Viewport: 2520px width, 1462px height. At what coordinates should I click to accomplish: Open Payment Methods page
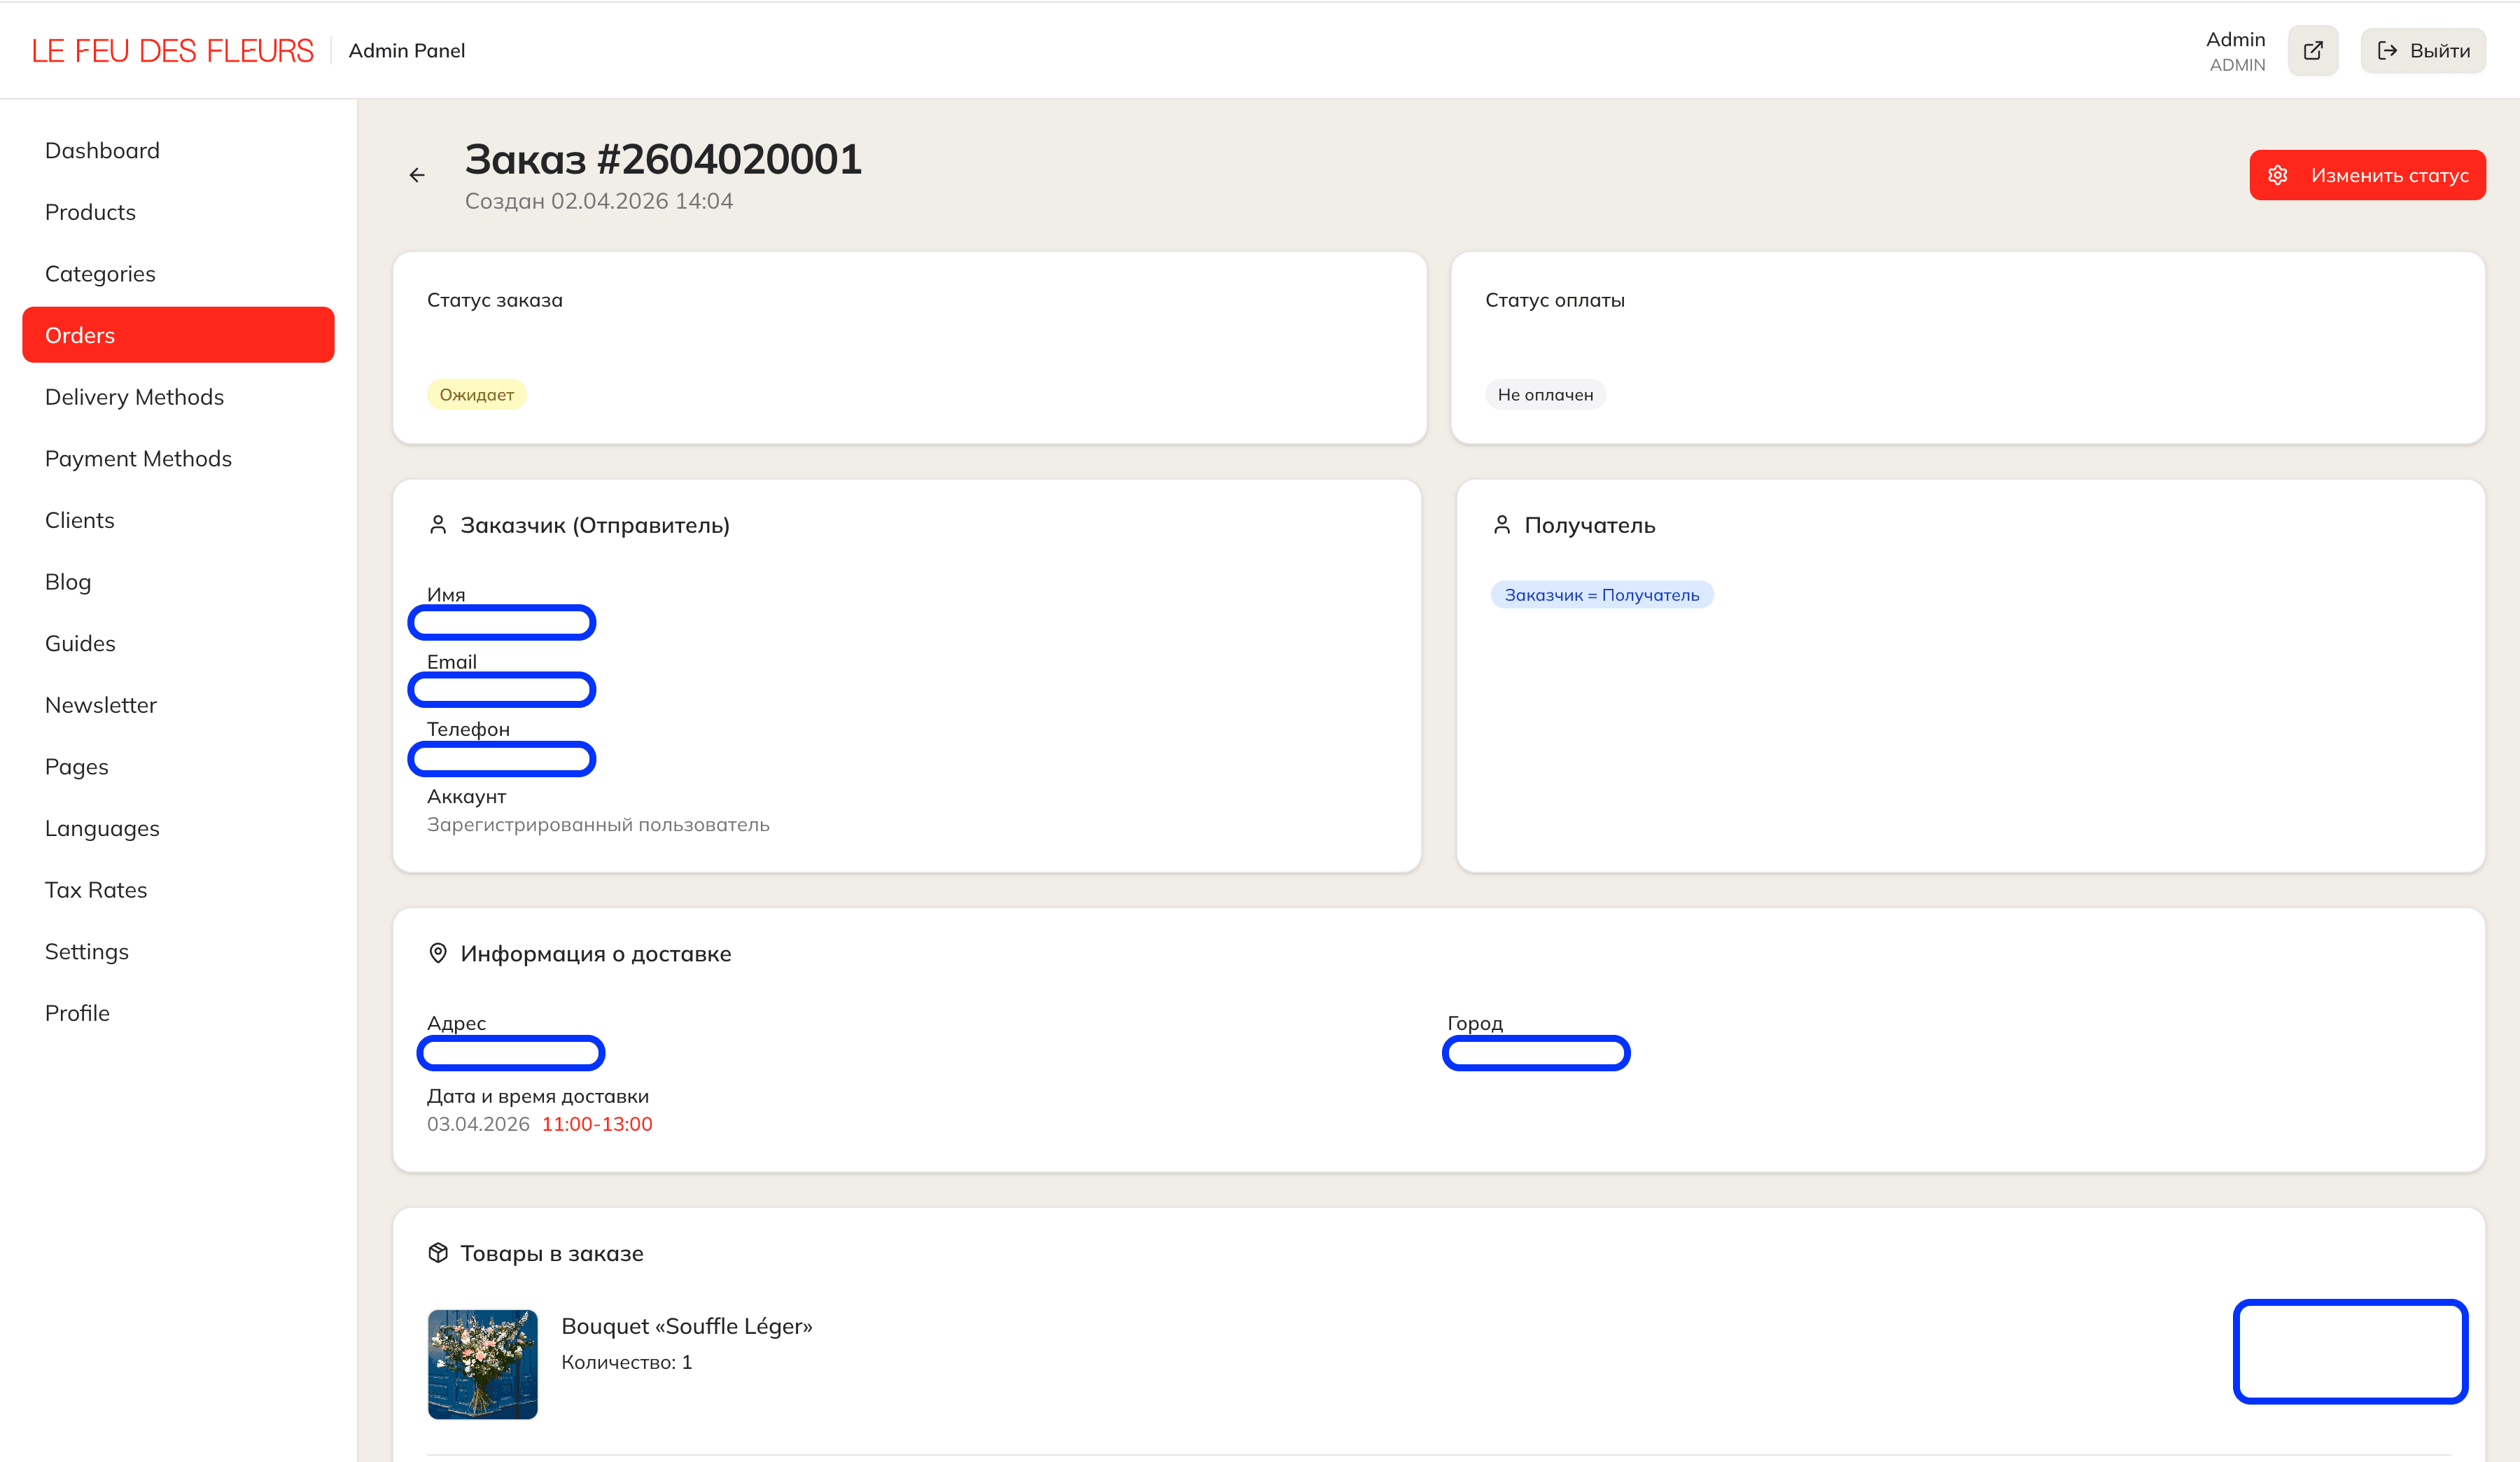(138, 458)
